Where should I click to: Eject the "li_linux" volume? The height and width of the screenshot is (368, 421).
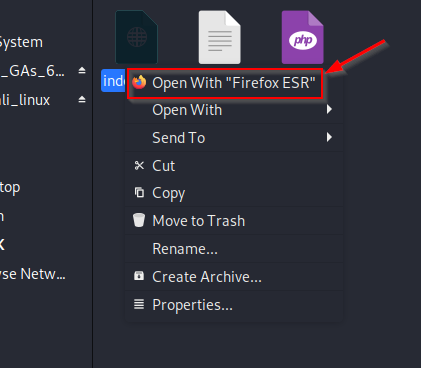tap(82, 99)
